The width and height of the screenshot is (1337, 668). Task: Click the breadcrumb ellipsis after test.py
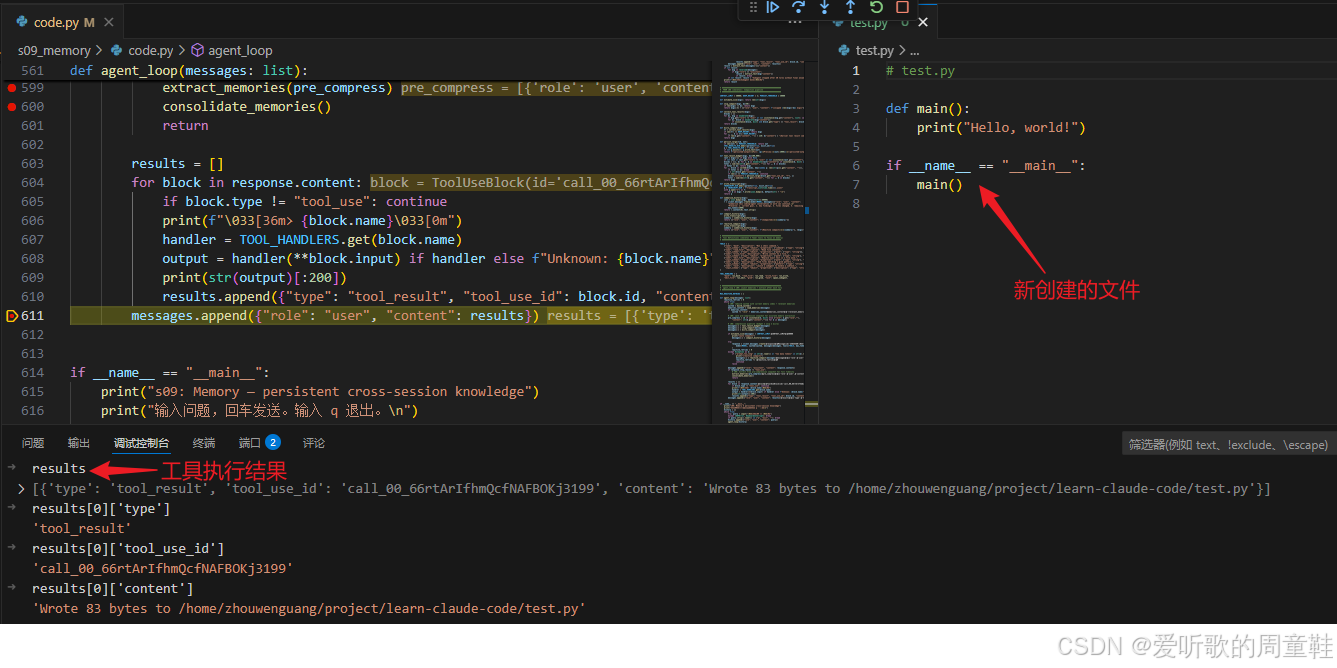click(x=914, y=50)
